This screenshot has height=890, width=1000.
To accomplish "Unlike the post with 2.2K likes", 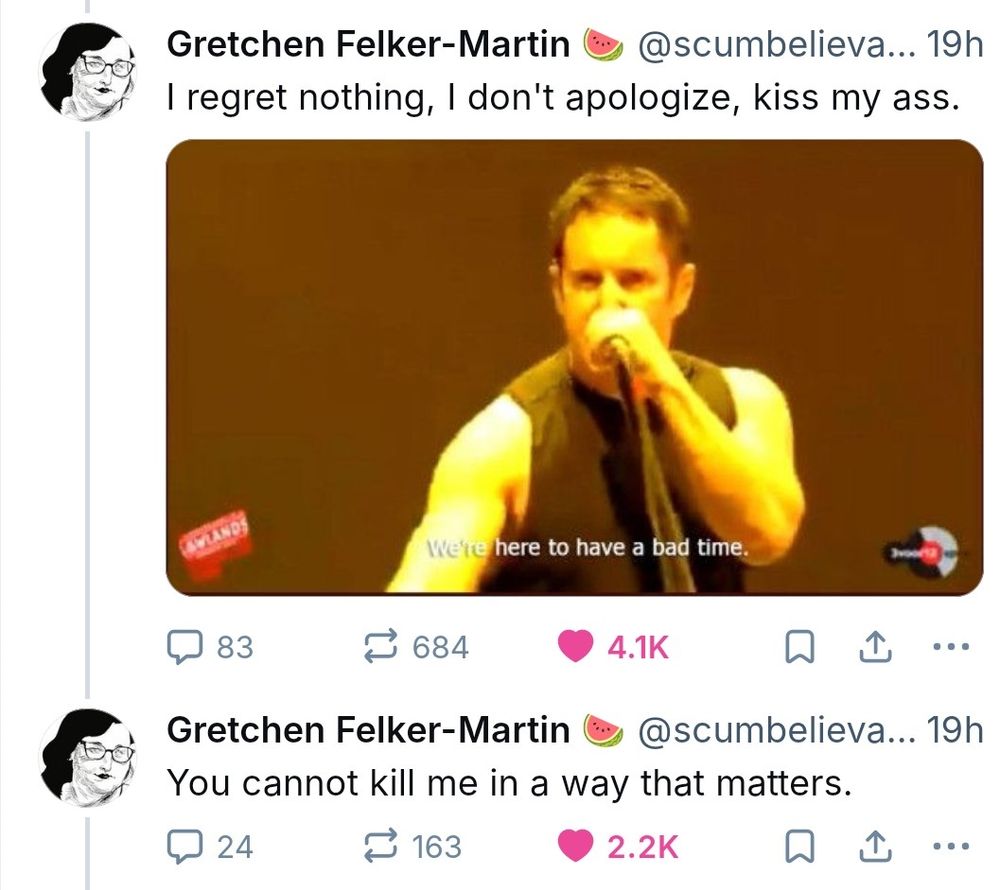I will (x=574, y=847).
